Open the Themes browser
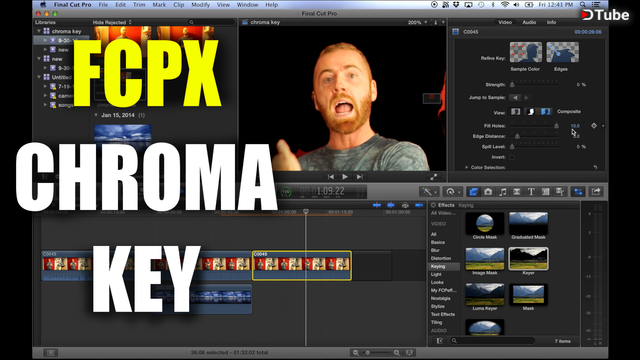This screenshot has width=640, height=360. tap(560, 191)
